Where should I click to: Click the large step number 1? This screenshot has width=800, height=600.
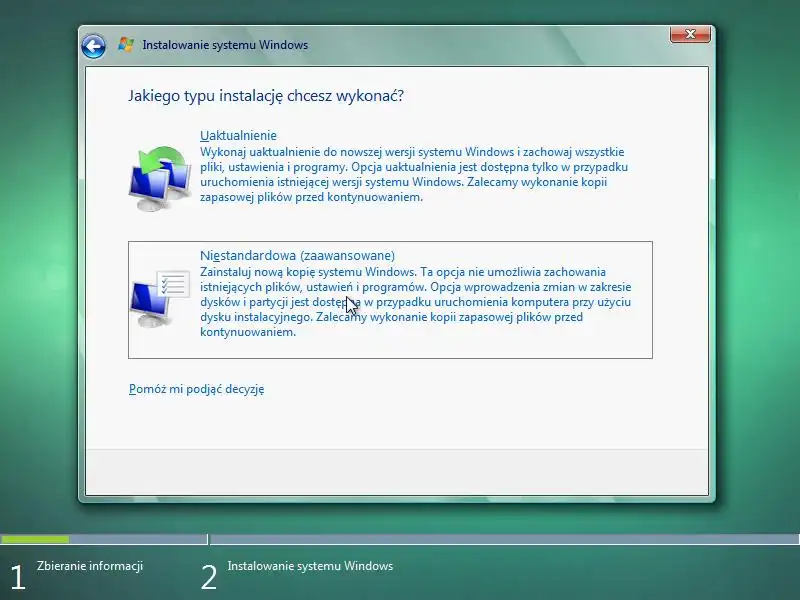coord(18,578)
